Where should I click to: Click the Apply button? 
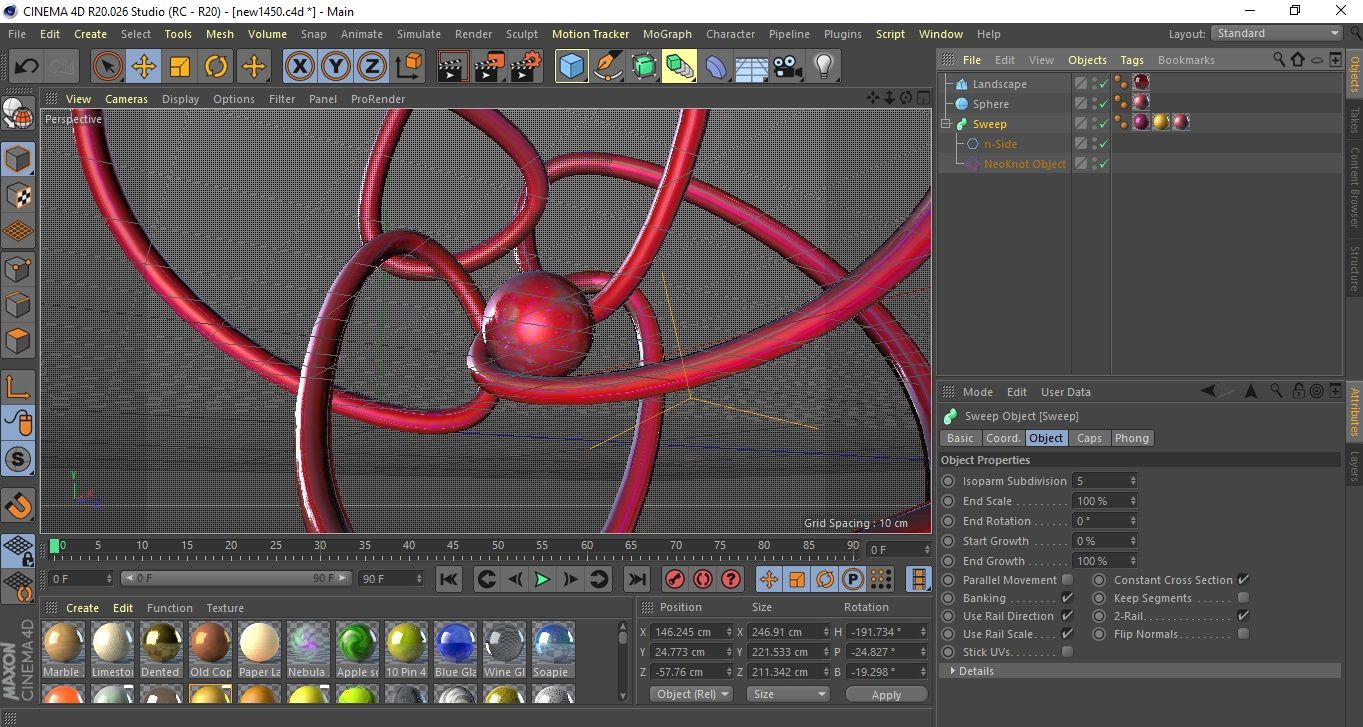pos(886,694)
